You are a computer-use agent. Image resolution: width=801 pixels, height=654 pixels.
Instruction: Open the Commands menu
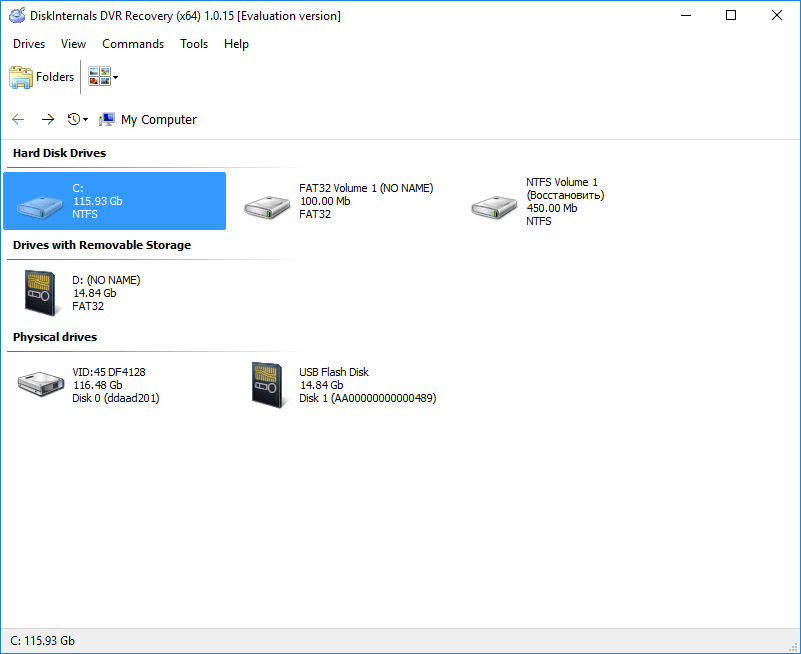[133, 44]
